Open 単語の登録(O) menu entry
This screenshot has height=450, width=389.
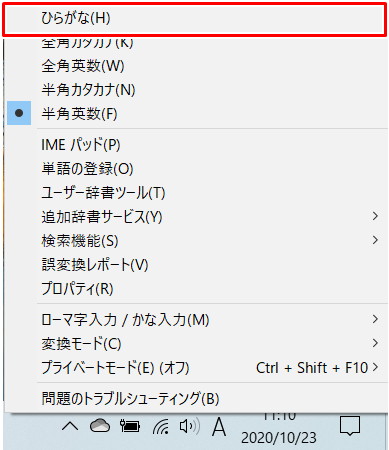coord(196,169)
